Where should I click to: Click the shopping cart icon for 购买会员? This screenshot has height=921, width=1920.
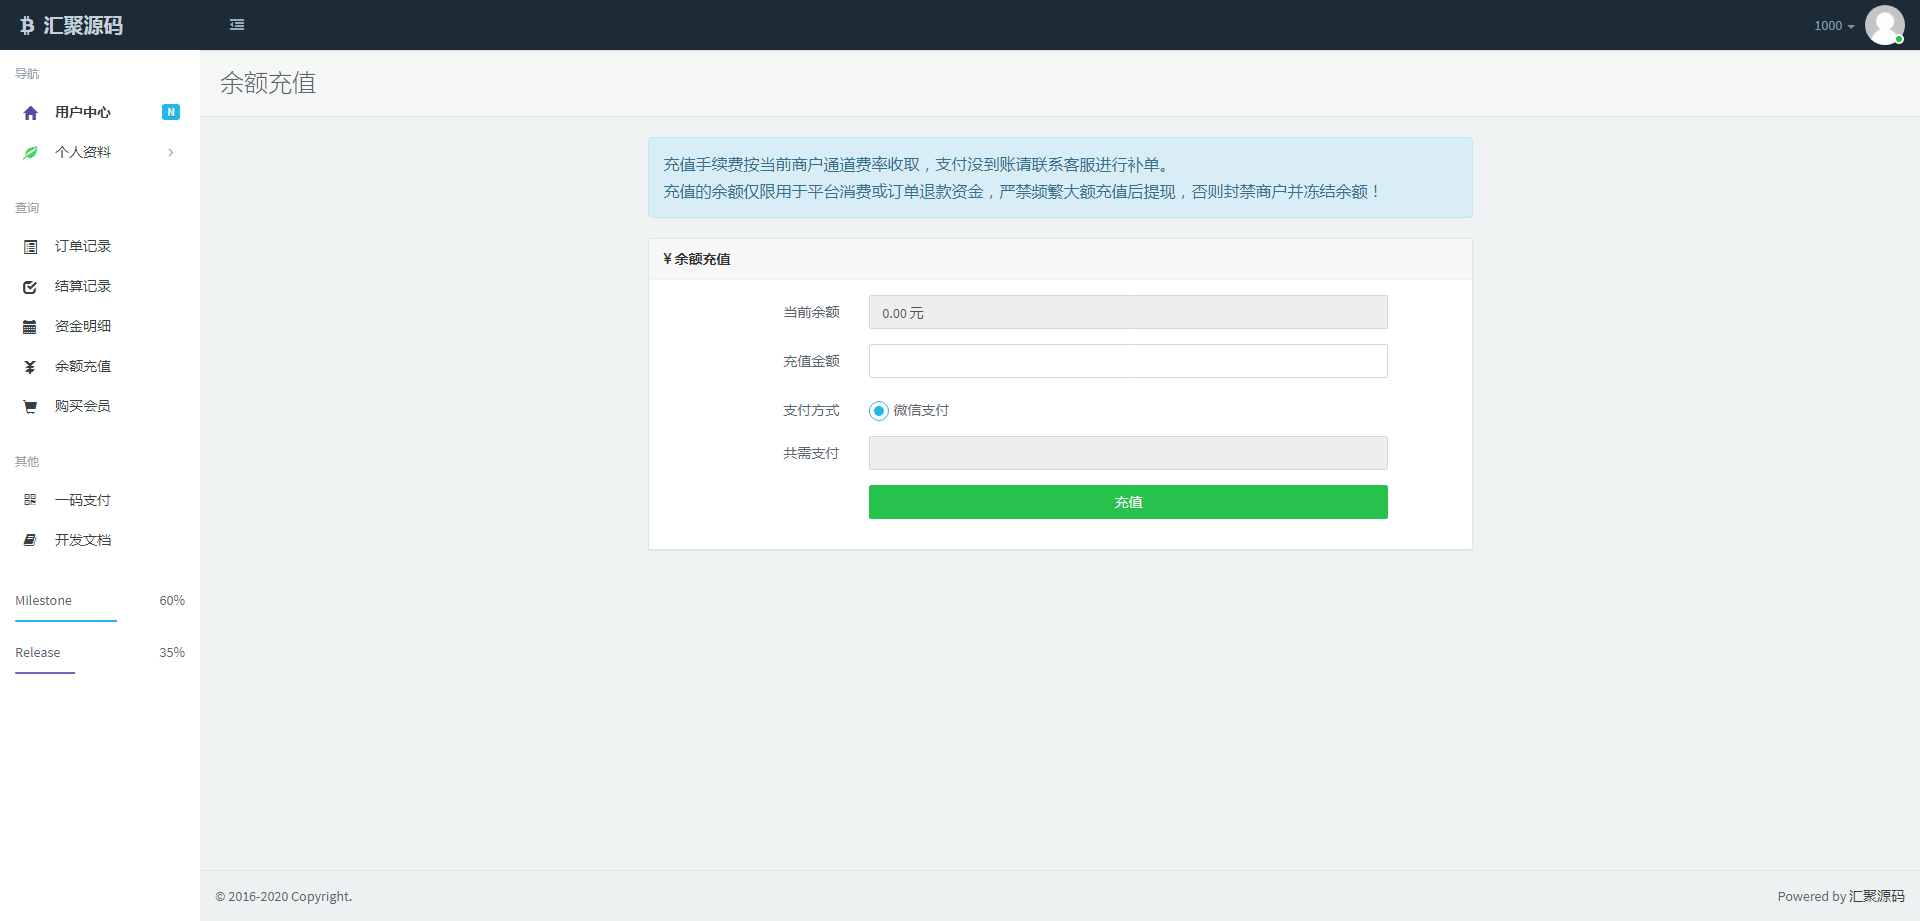(30, 407)
